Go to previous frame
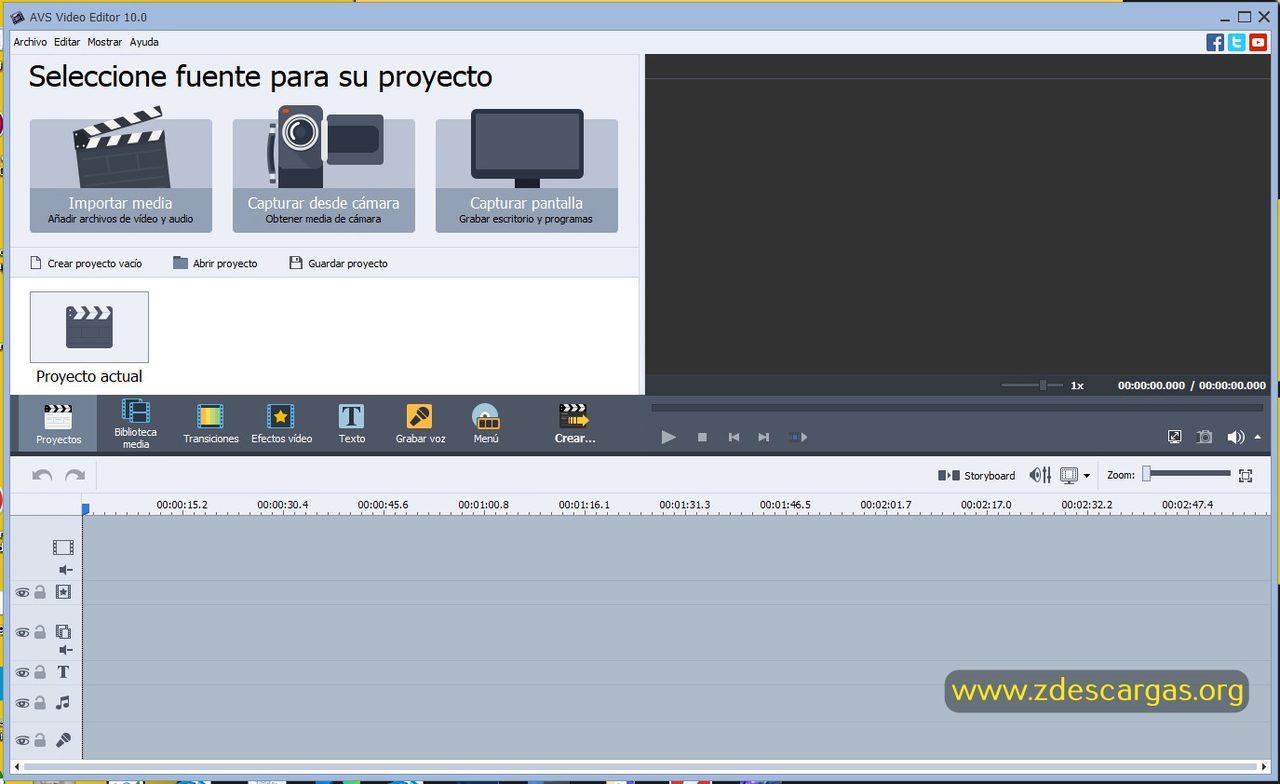Image resolution: width=1280 pixels, height=784 pixels. (733, 437)
